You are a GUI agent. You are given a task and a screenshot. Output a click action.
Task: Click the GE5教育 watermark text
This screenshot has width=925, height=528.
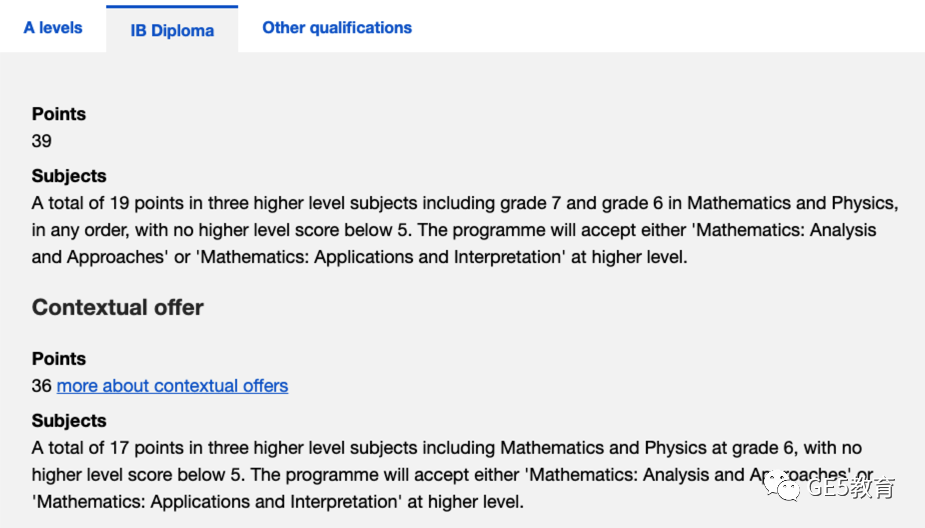click(851, 487)
